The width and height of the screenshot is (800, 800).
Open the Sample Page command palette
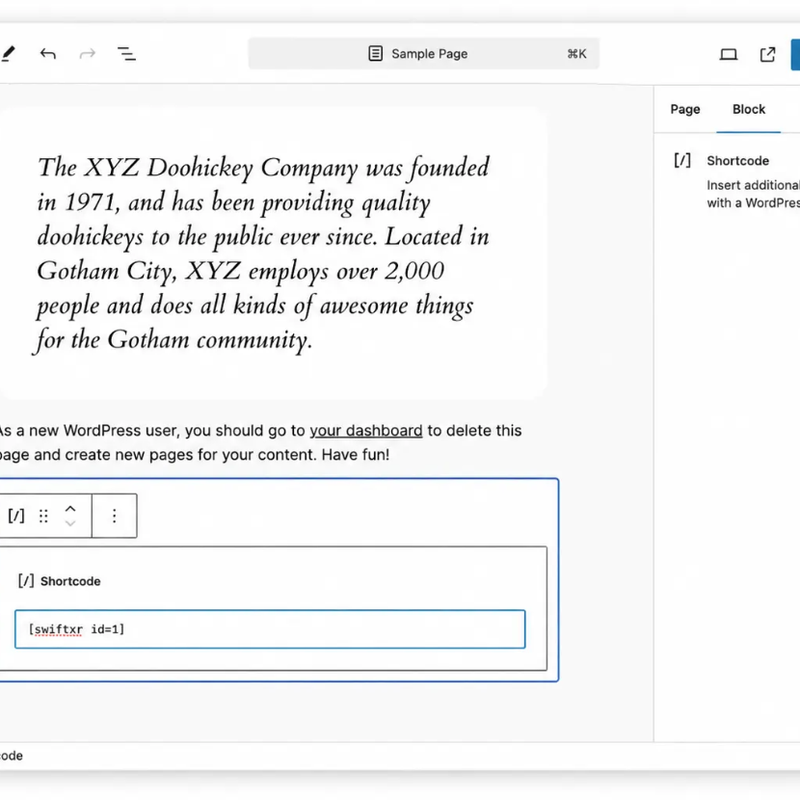(x=423, y=54)
